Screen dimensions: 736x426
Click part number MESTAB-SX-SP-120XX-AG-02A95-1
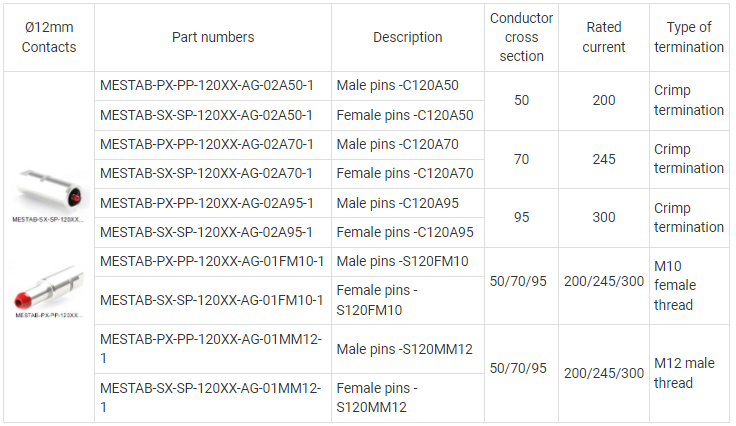tap(207, 232)
